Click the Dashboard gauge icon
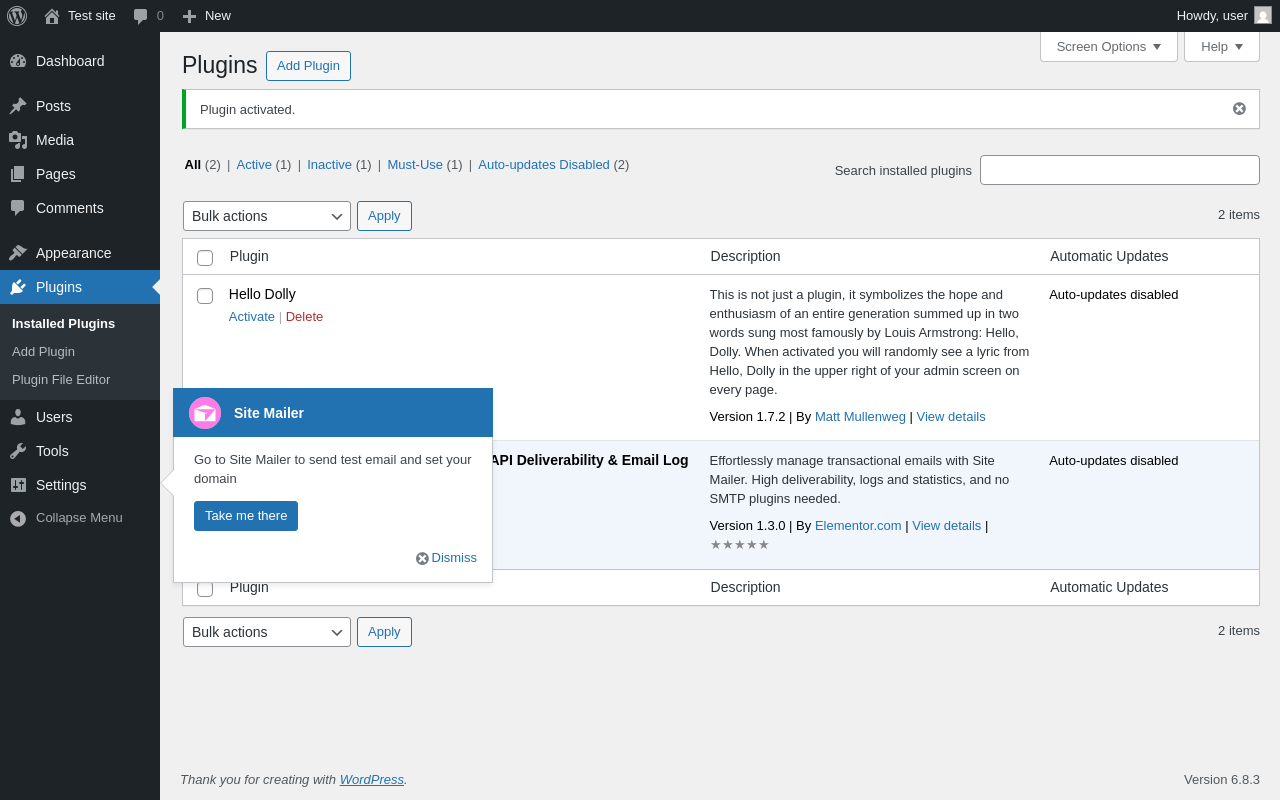This screenshot has width=1280, height=800. click(x=18, y=61)
